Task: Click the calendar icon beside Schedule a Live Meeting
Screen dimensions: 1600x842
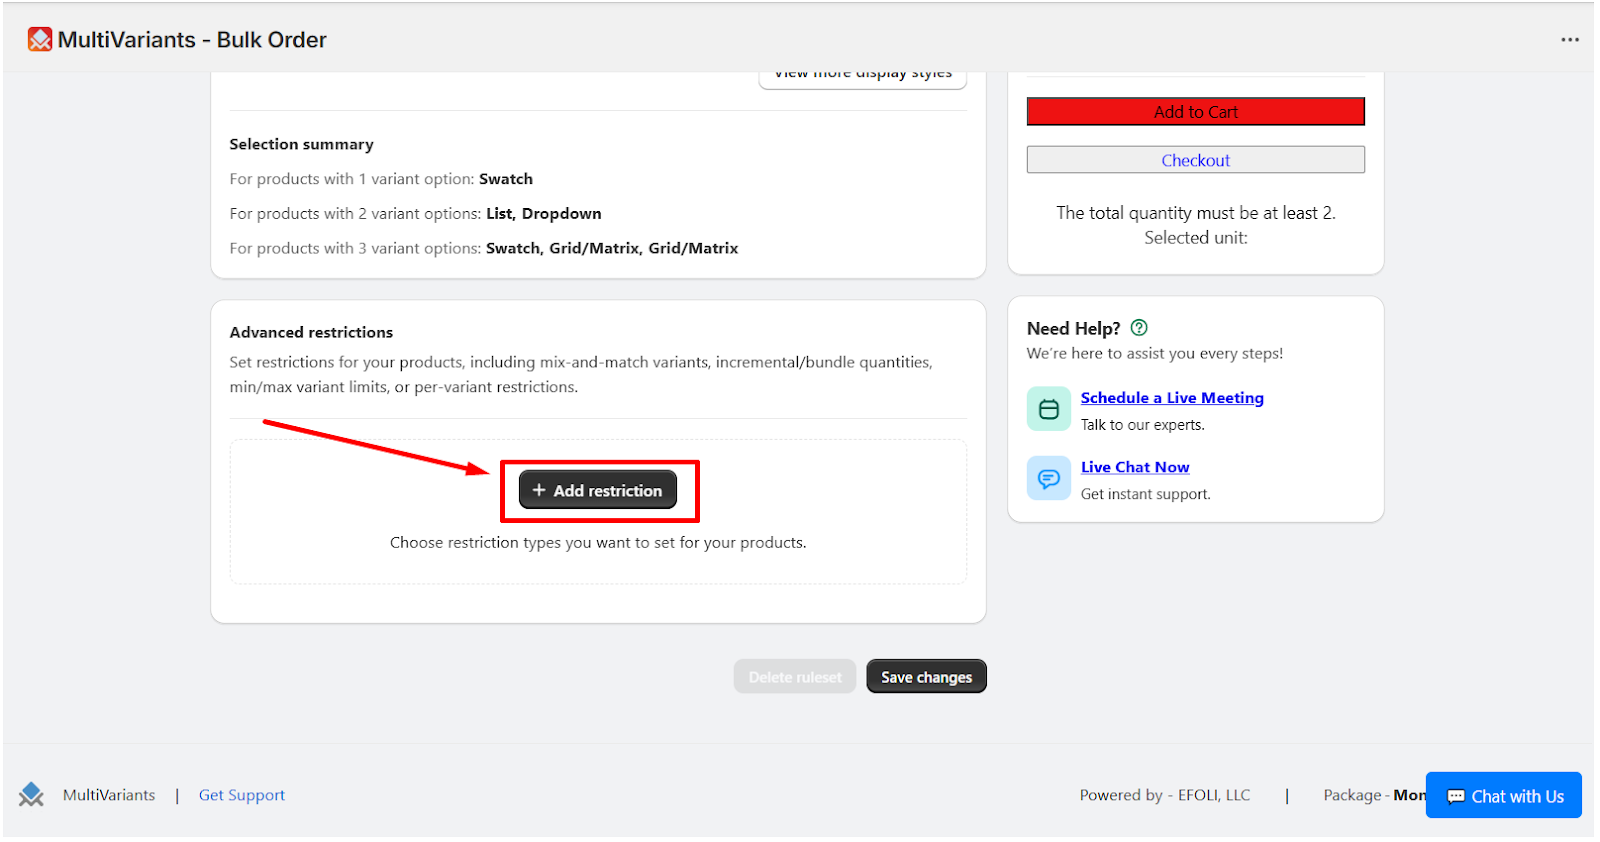Action: (x=1049, y=409)
